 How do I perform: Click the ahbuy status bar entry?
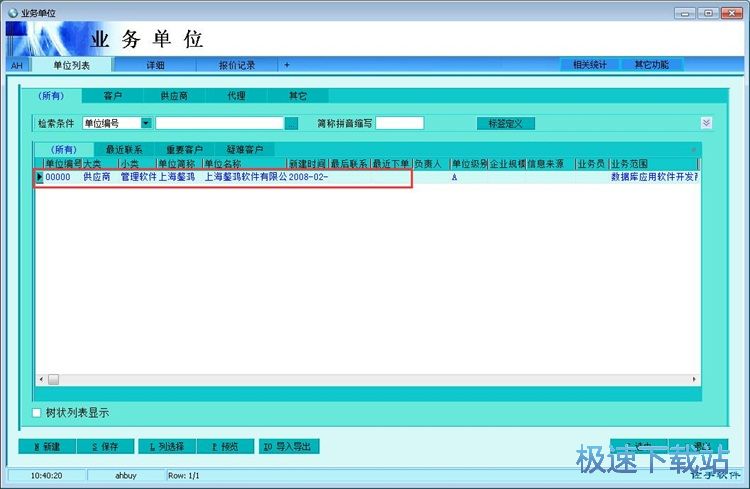point(126,476)
